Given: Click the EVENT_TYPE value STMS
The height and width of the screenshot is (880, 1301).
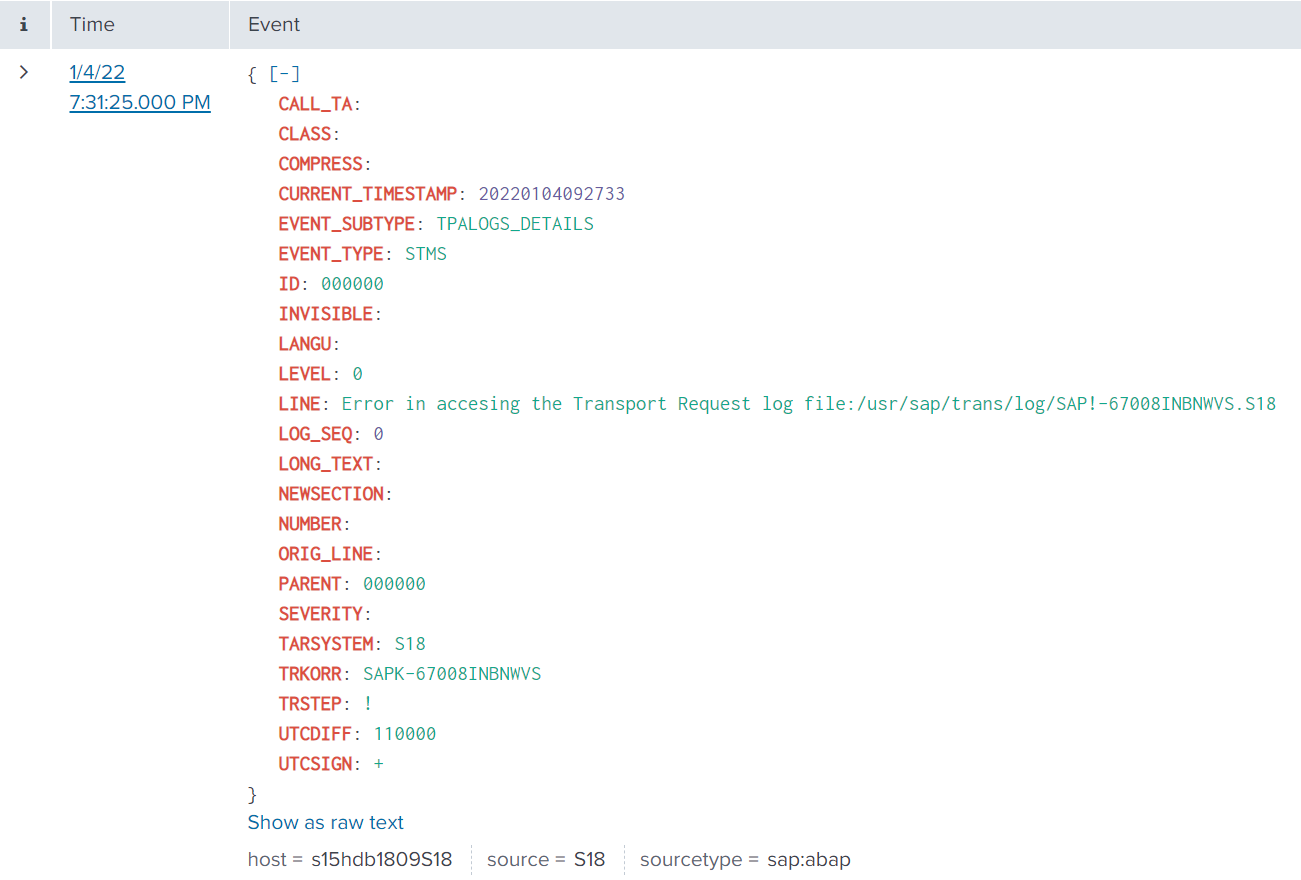Looking at the screenshot, I should pos(425,254).
